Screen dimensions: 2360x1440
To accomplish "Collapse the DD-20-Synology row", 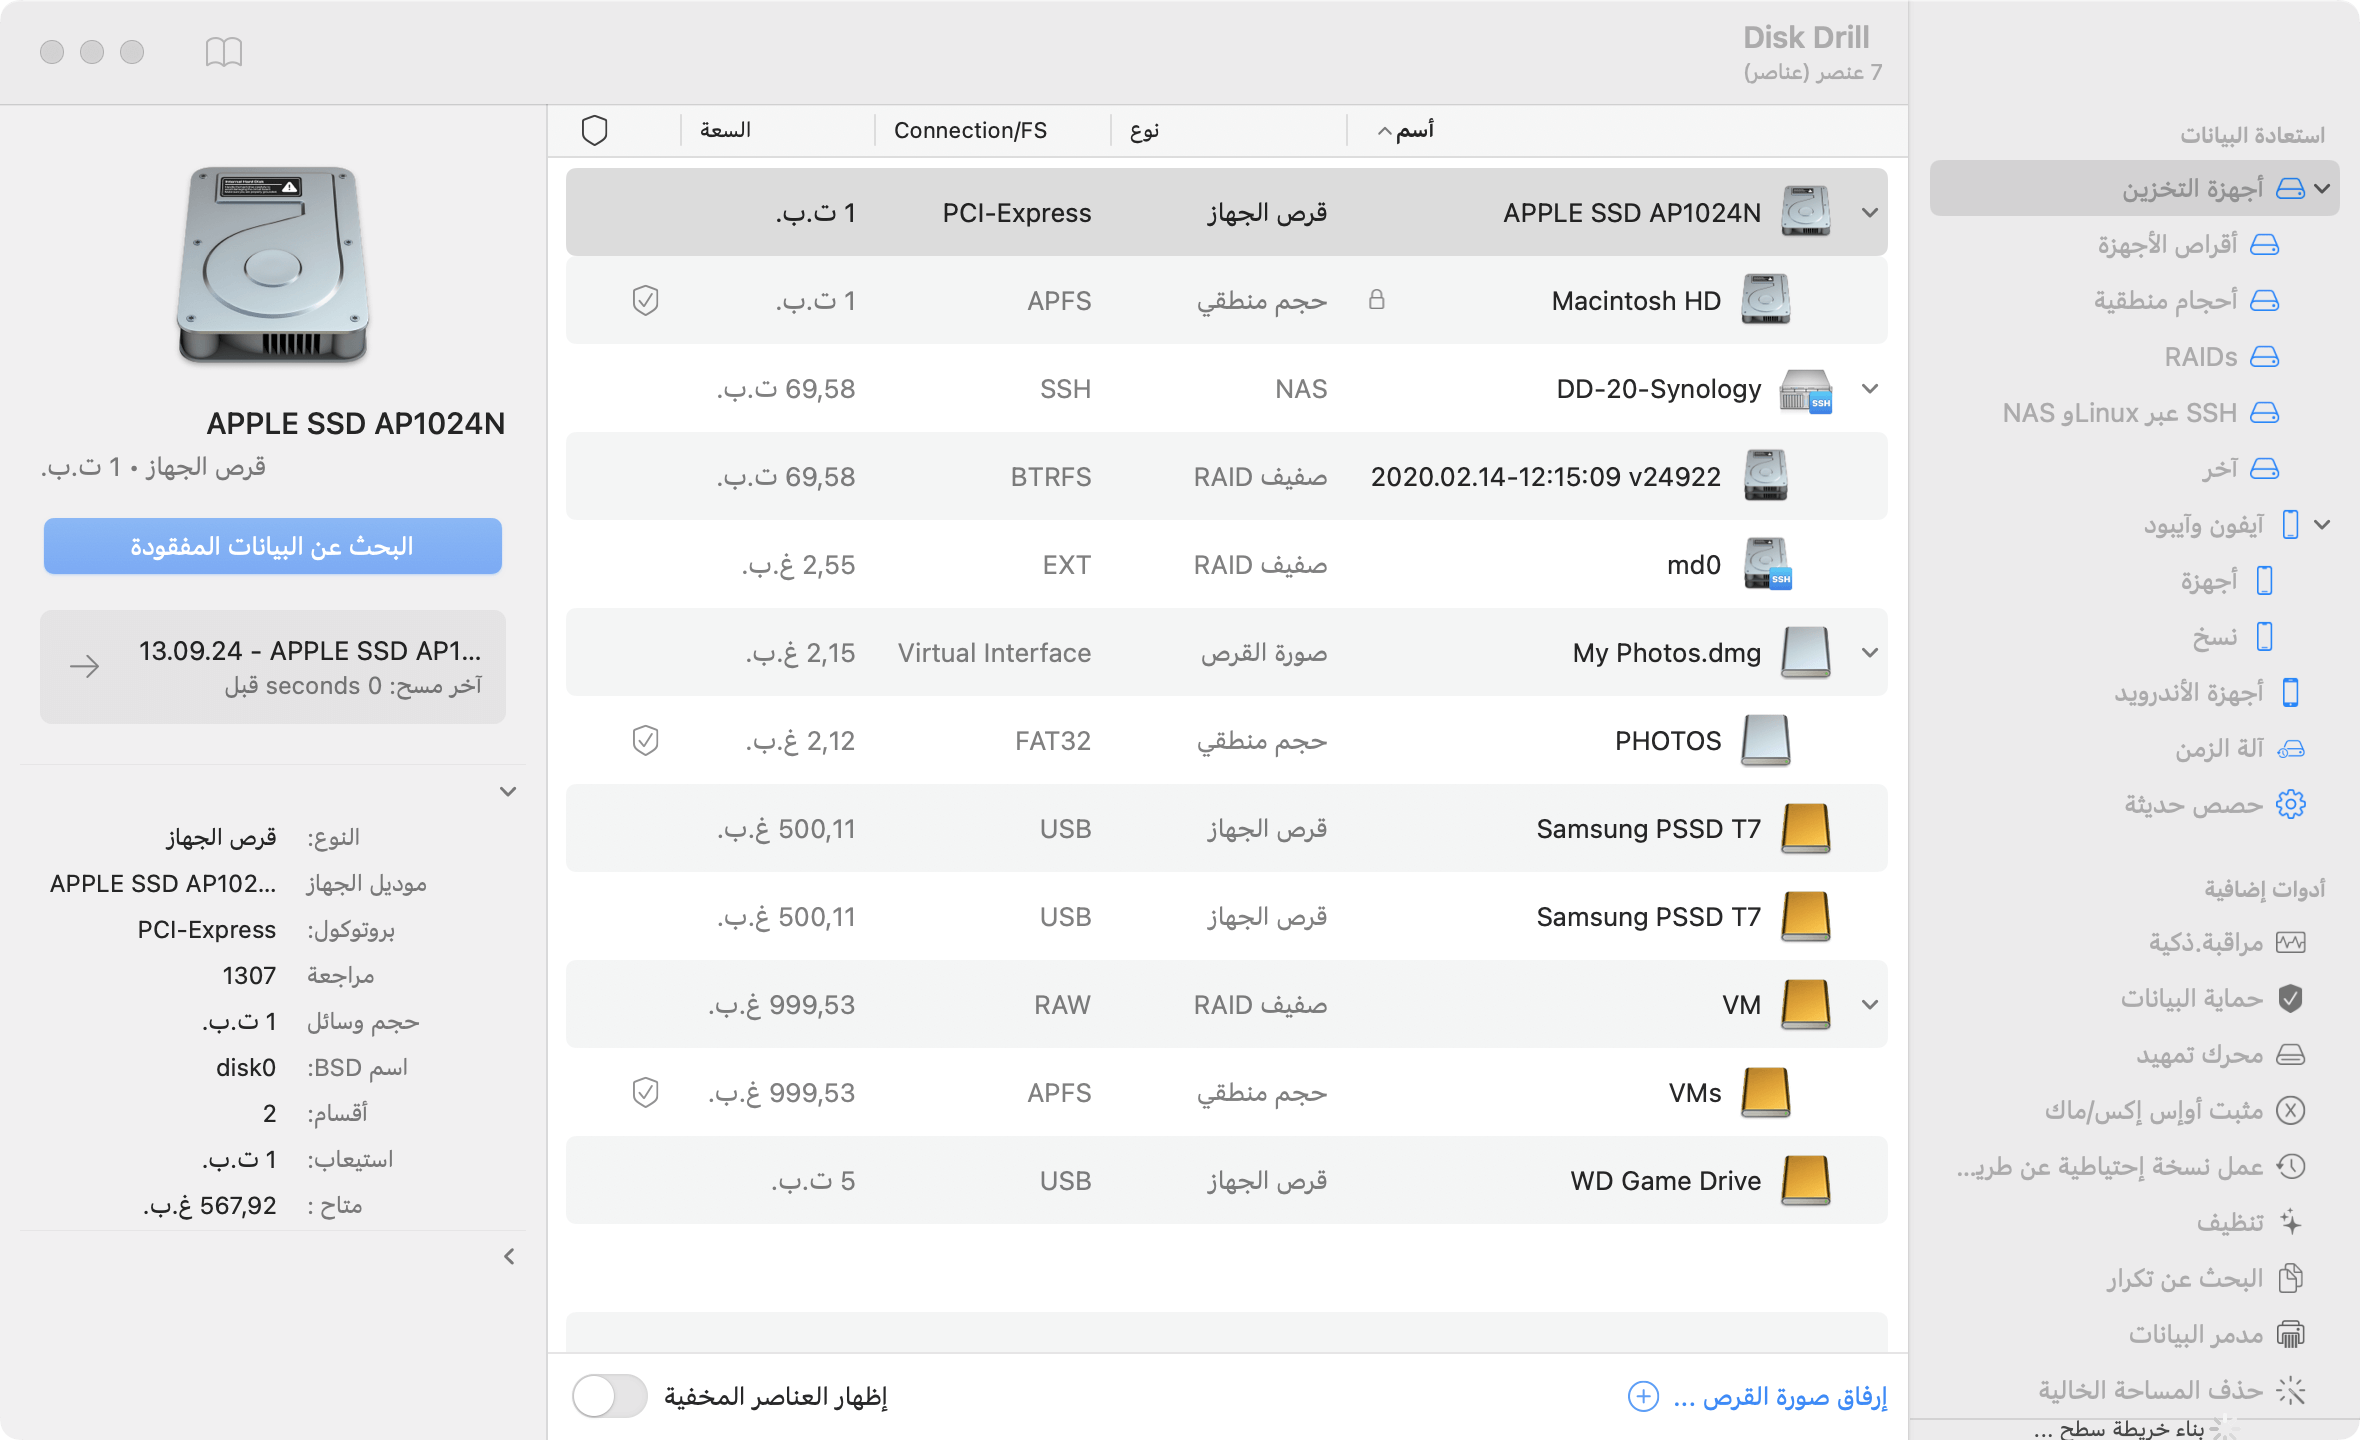I will pos(1870,388).
